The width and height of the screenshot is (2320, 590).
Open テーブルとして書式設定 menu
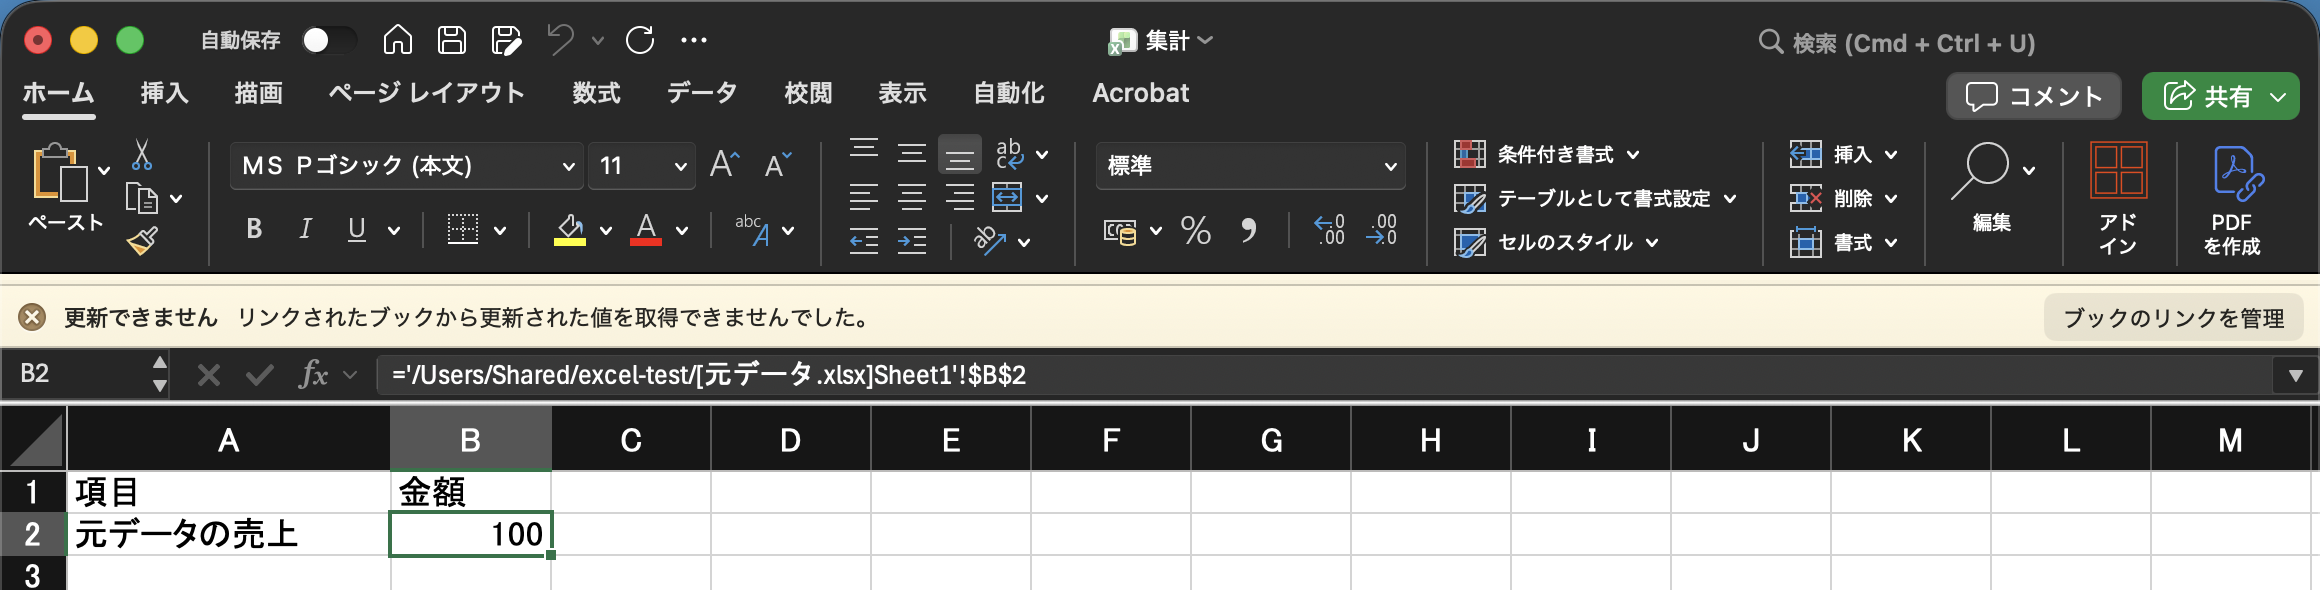click(x=1595, y=199)
